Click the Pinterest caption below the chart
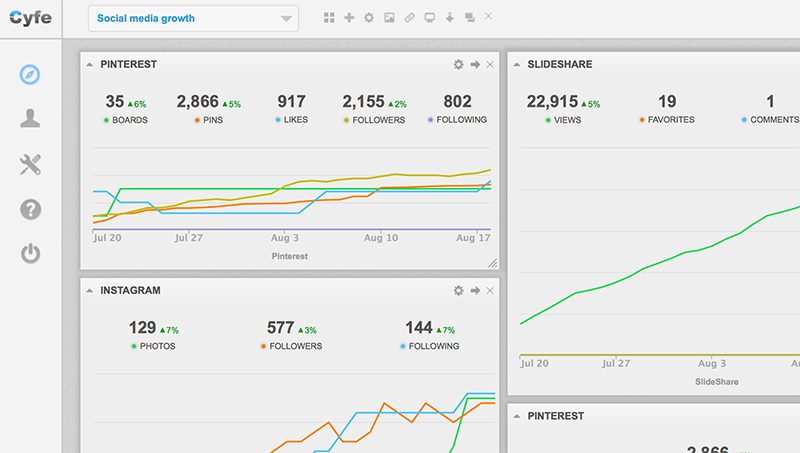This screenshot has width=800, height=453. coord(289,256)
